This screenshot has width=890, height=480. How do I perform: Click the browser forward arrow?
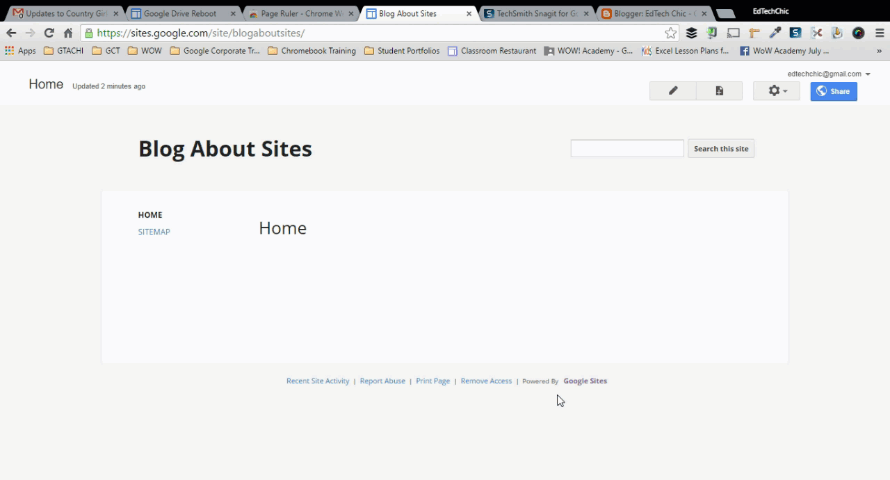(30, 33)
